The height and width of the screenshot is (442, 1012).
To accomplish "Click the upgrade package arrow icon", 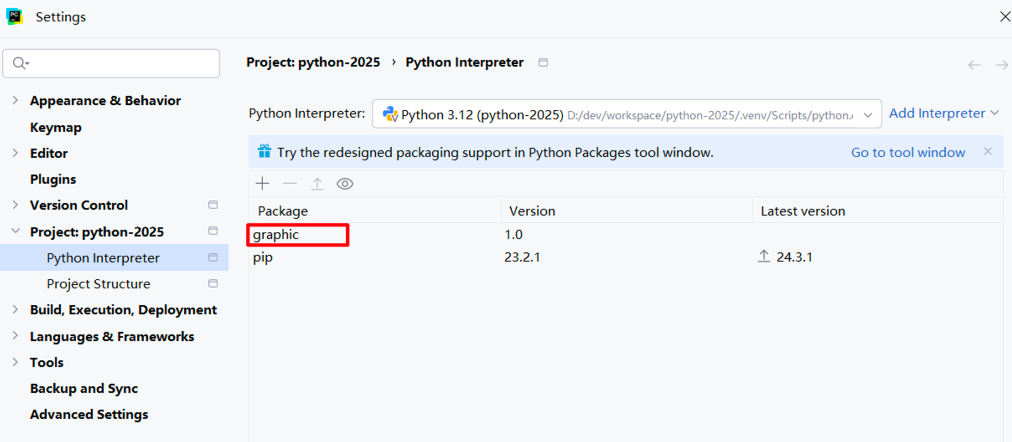I will pos(317,184).
